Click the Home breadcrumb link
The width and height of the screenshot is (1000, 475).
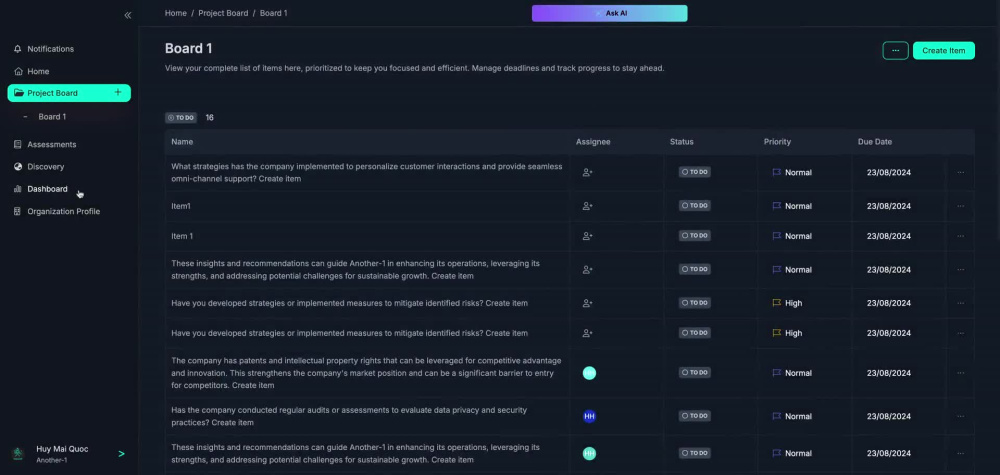175,13
